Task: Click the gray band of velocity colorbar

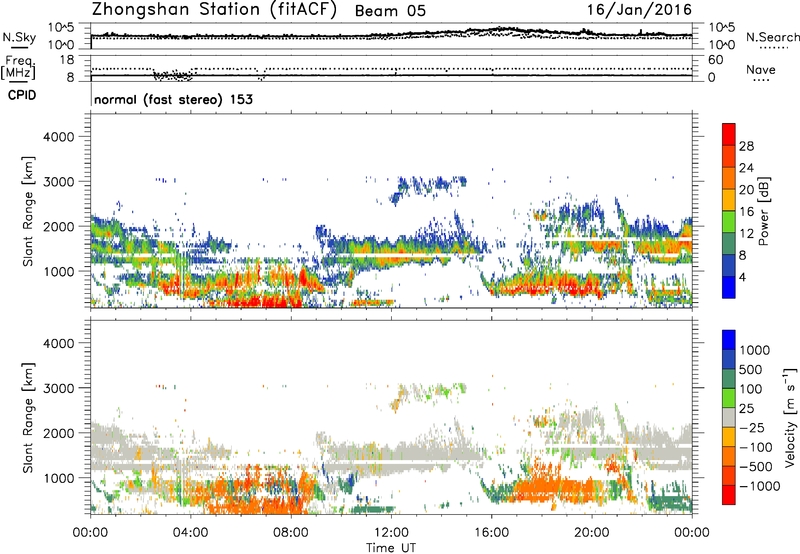Action: pyautogui.click(x=729, y=418)
